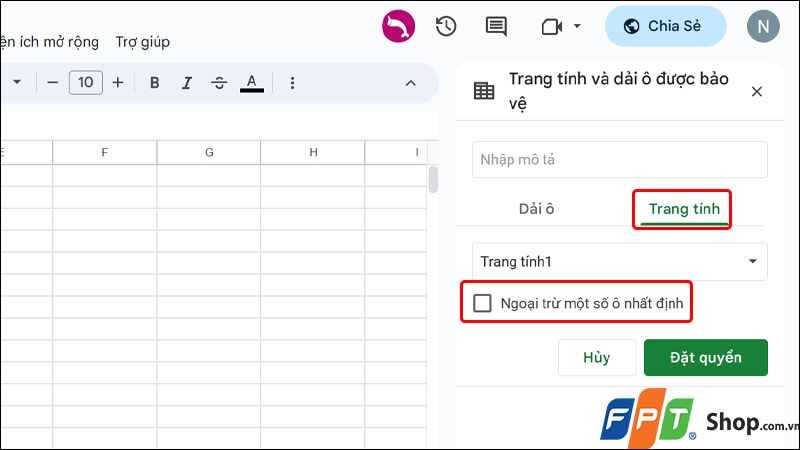800x450 pixels.
Task: Click the Hủy cancel button
Action: (x=596, y=357)
